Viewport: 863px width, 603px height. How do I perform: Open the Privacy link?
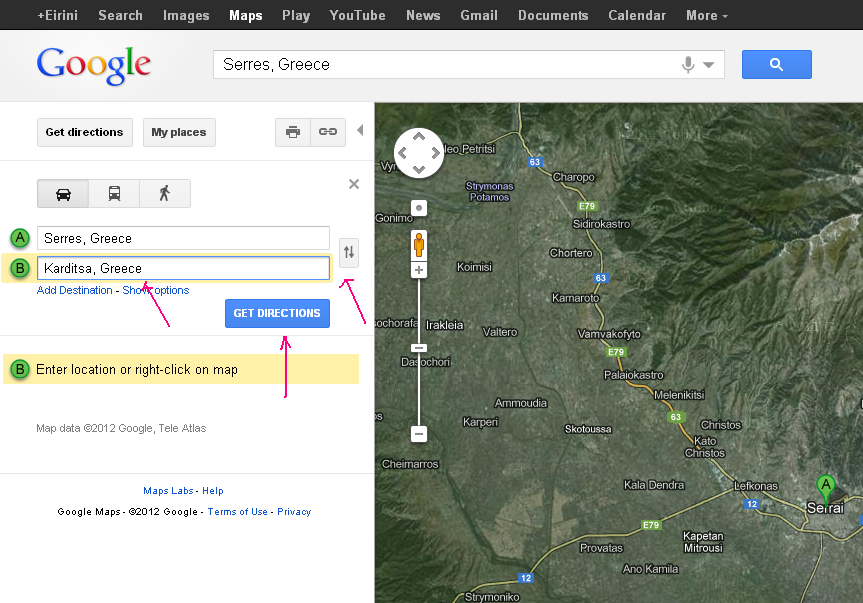point(294,512)
